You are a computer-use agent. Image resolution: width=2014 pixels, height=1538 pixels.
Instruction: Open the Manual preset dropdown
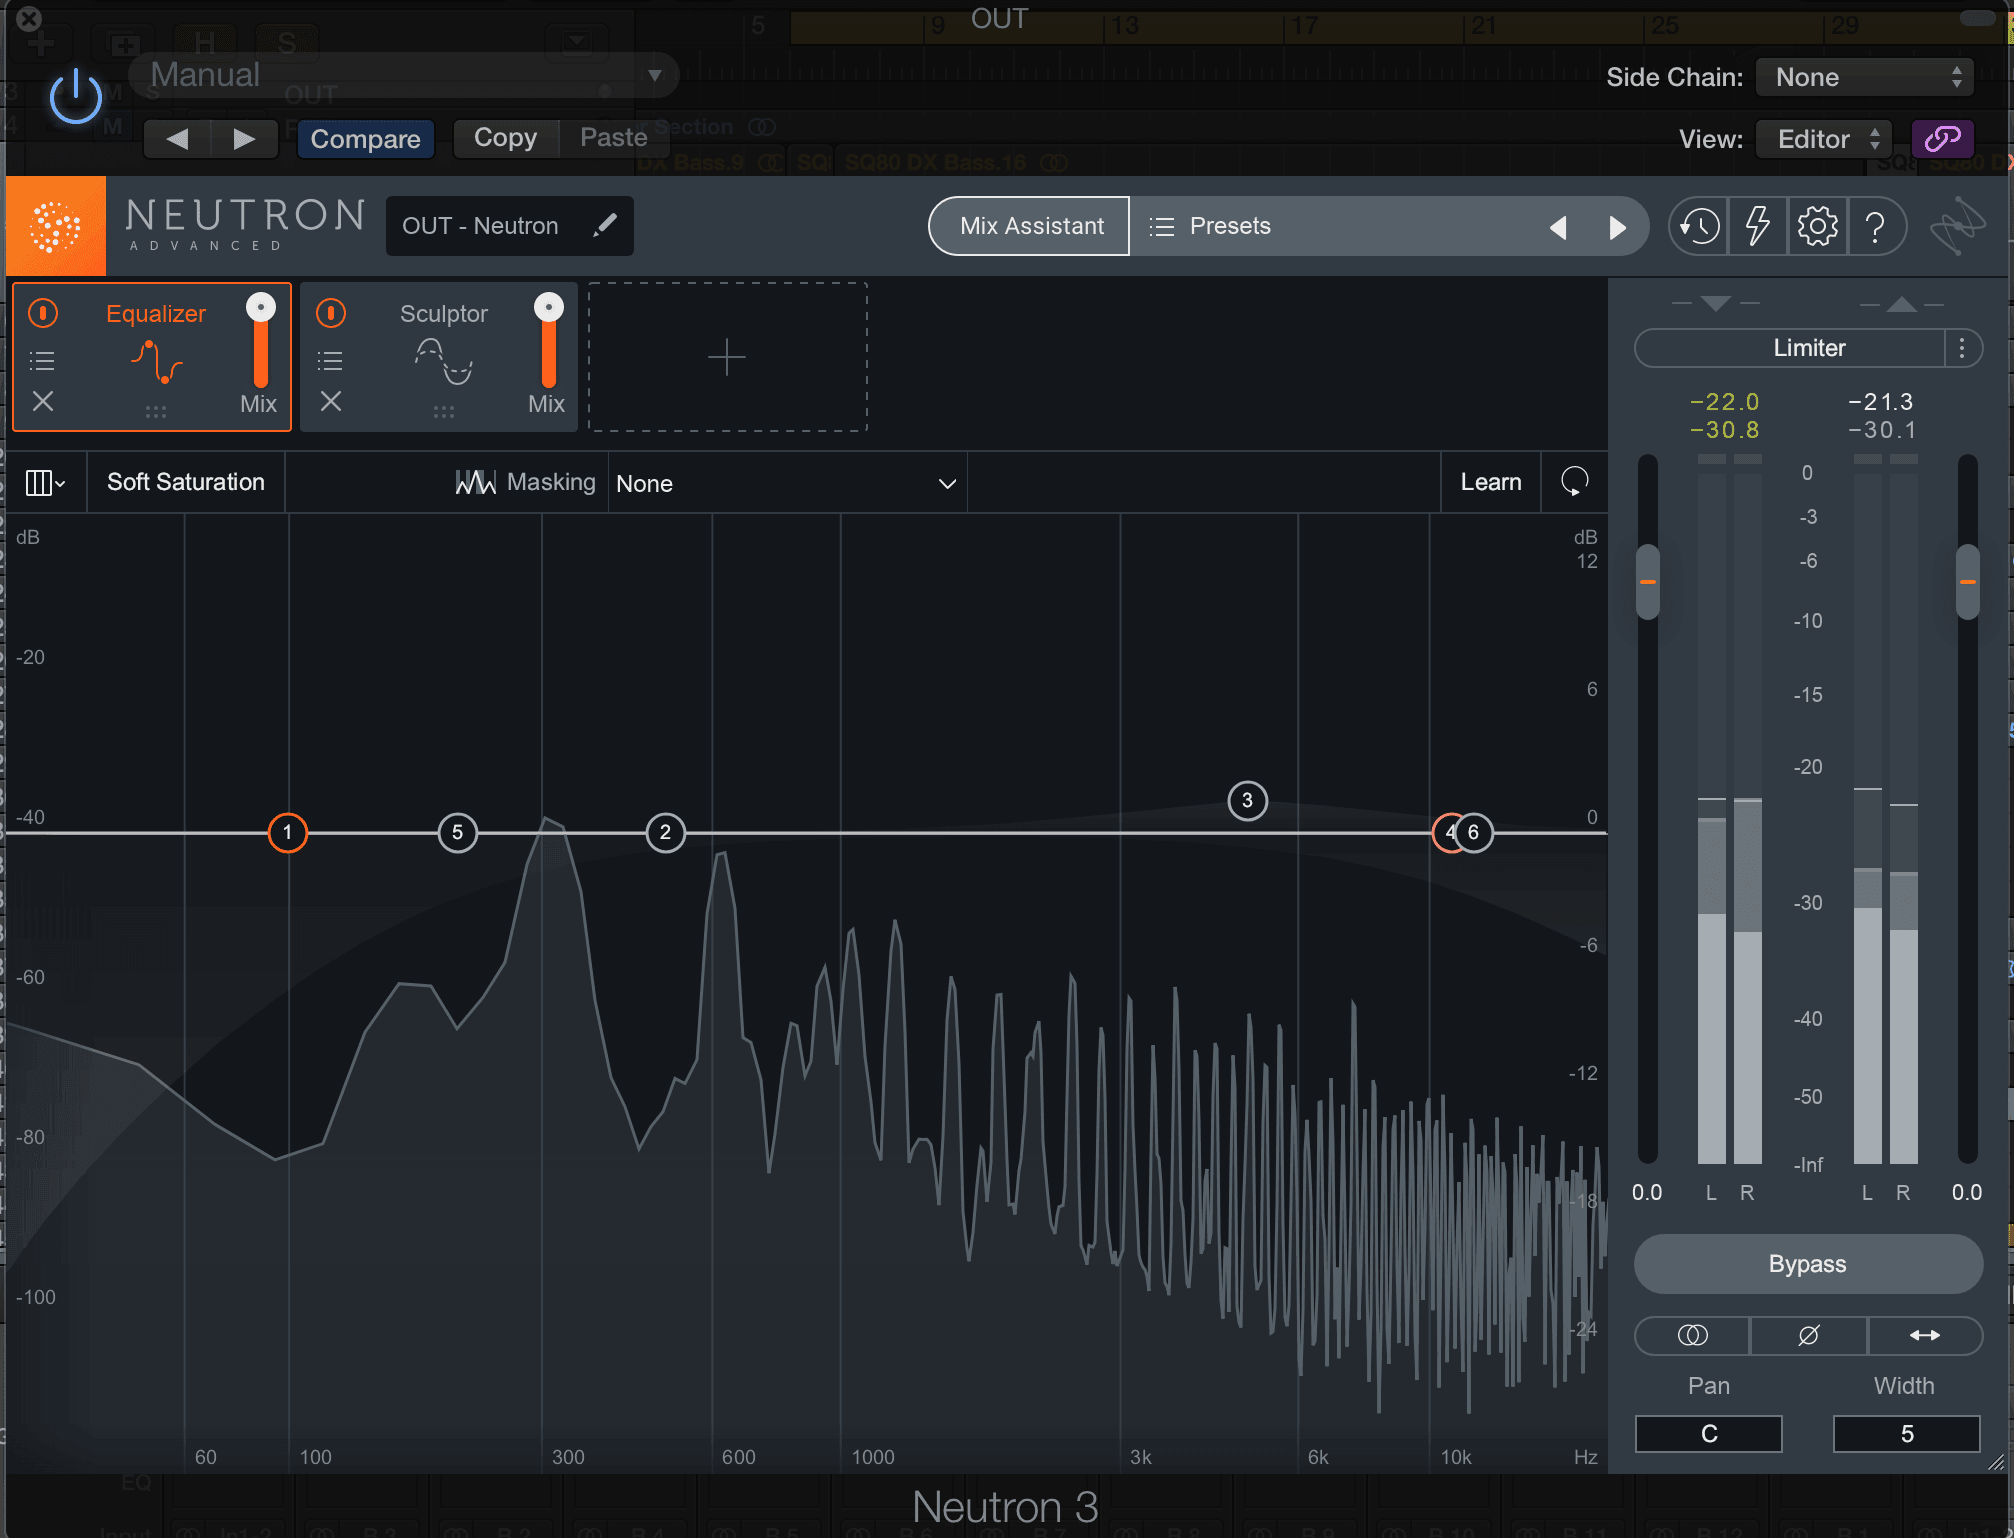405,75
